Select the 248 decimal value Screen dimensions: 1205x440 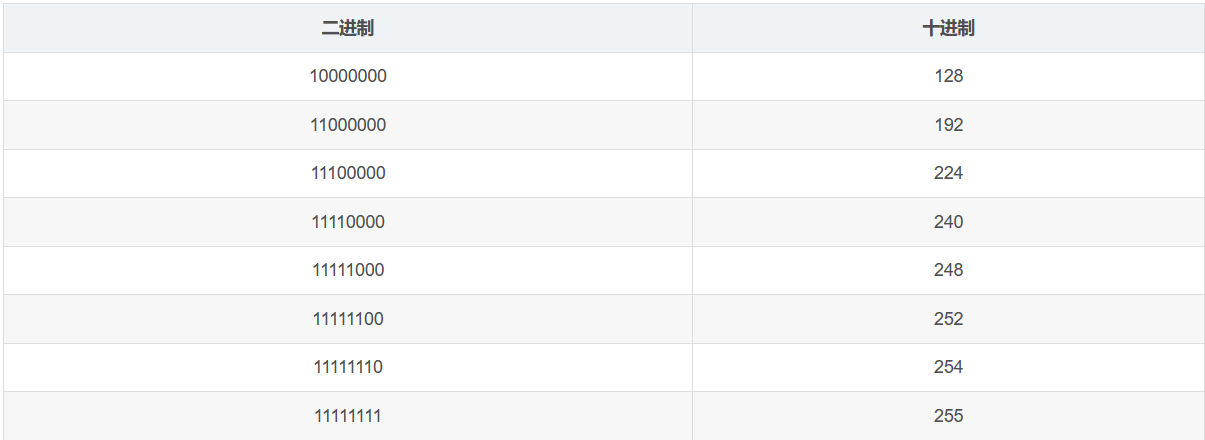947,270
